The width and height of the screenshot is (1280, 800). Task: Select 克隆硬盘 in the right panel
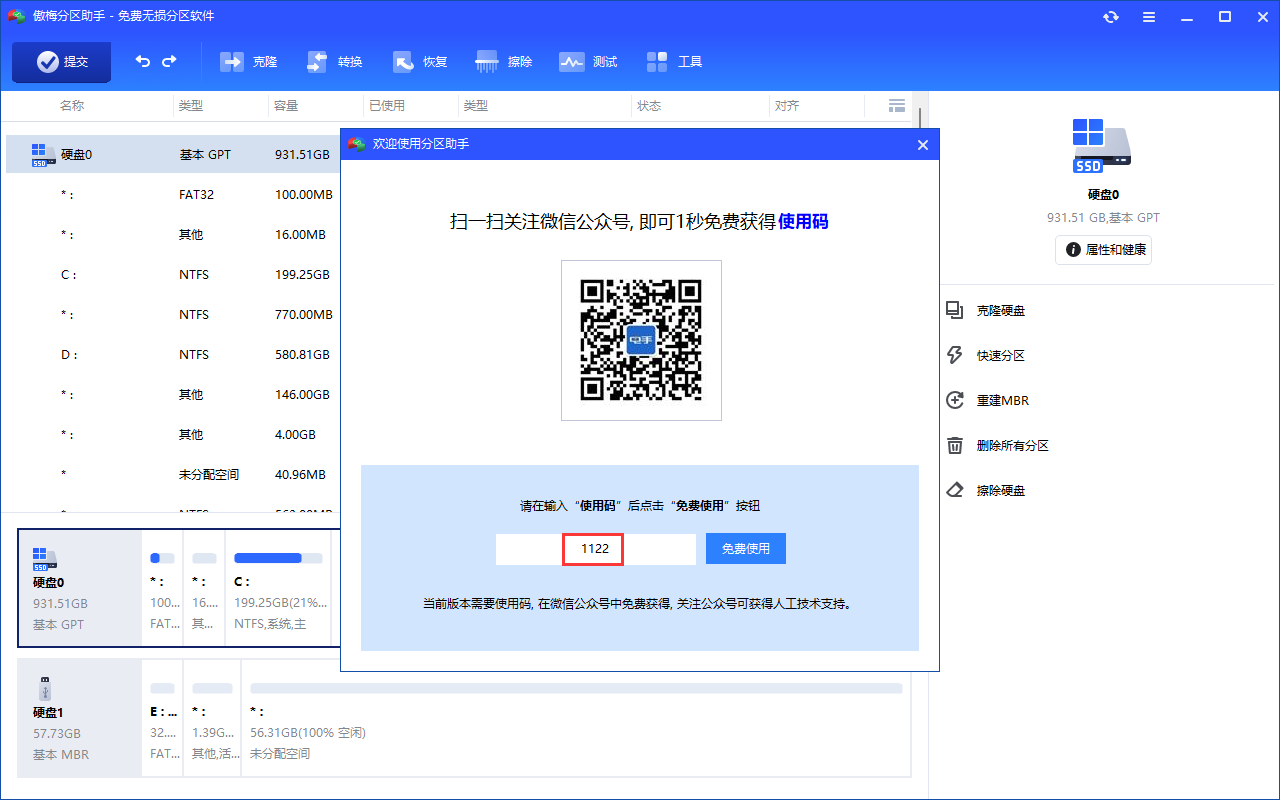click(1000, 311)
